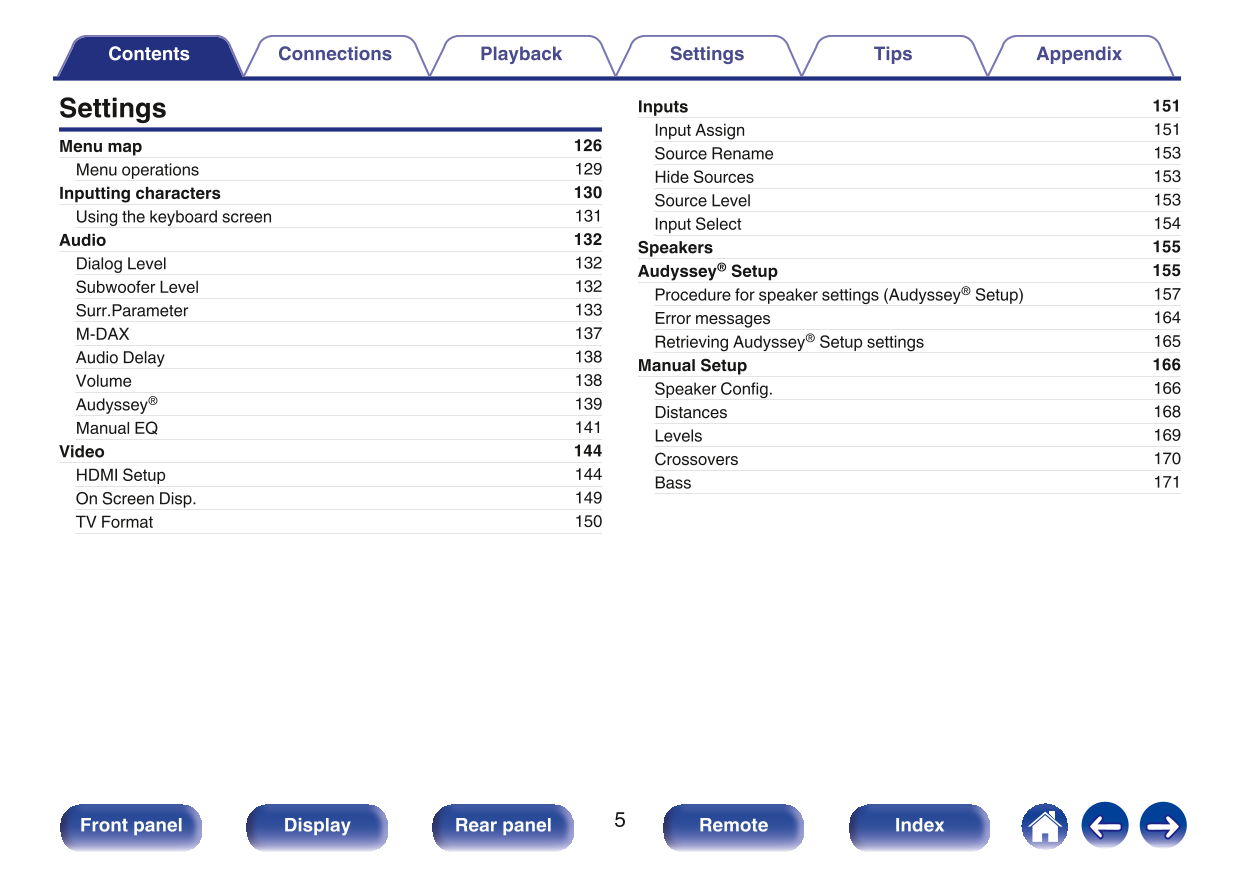Screen dimensions: 1240x874
Task: Click the Home icon
Action: click(1044, 826)
